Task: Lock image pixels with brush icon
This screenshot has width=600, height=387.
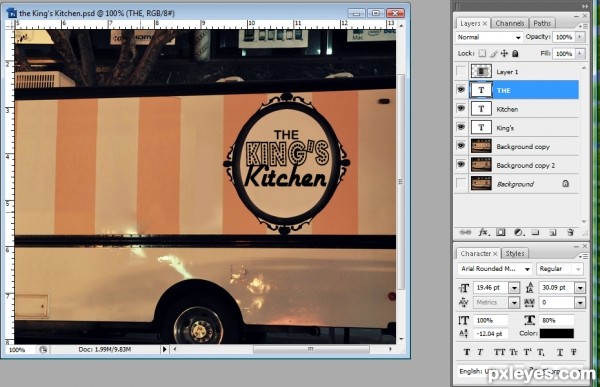Action: pos(494,54)
